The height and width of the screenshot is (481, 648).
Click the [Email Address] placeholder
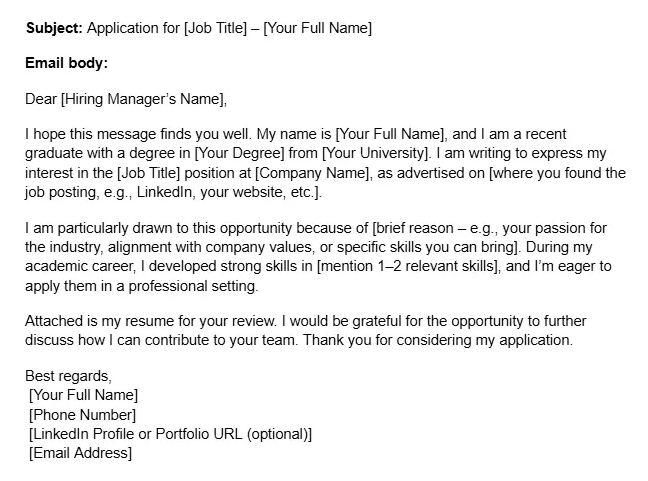[80, 453]
